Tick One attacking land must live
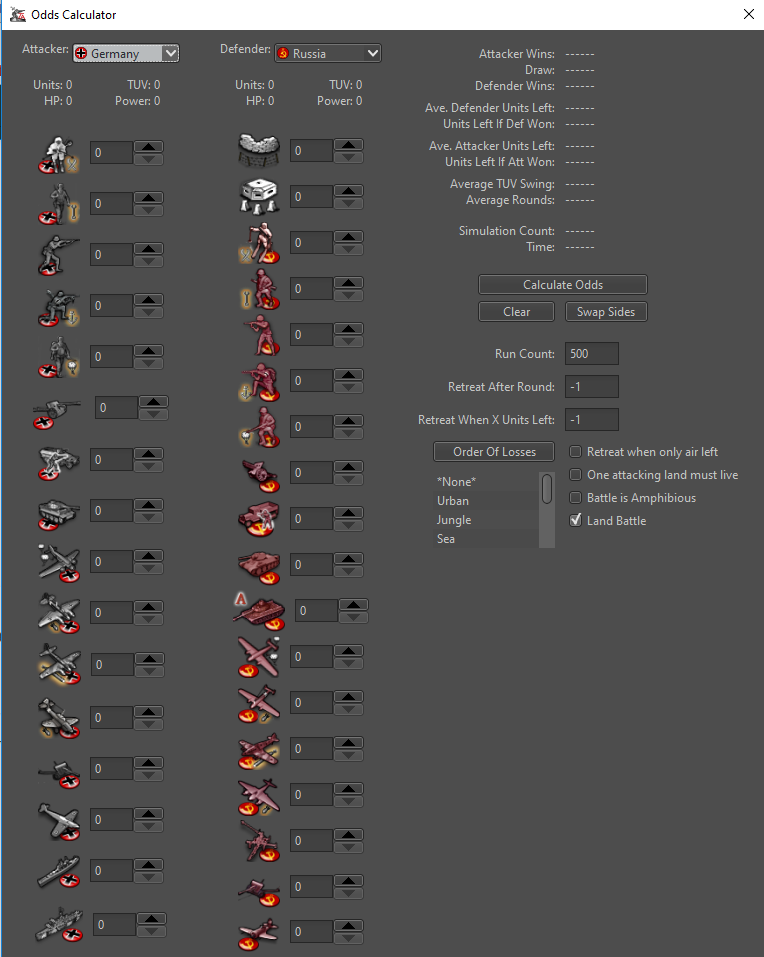Screen dimensions: 764x957 575,474
